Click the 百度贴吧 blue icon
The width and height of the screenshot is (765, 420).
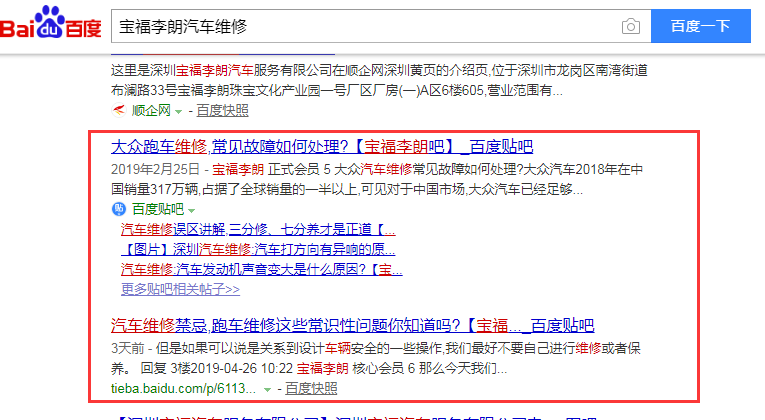pos(119,209)
